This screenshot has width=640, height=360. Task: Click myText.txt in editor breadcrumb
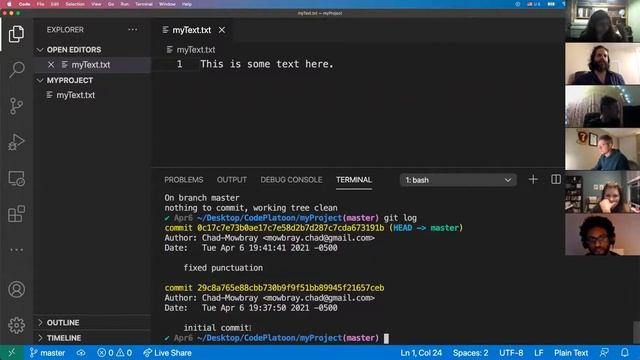196,50
